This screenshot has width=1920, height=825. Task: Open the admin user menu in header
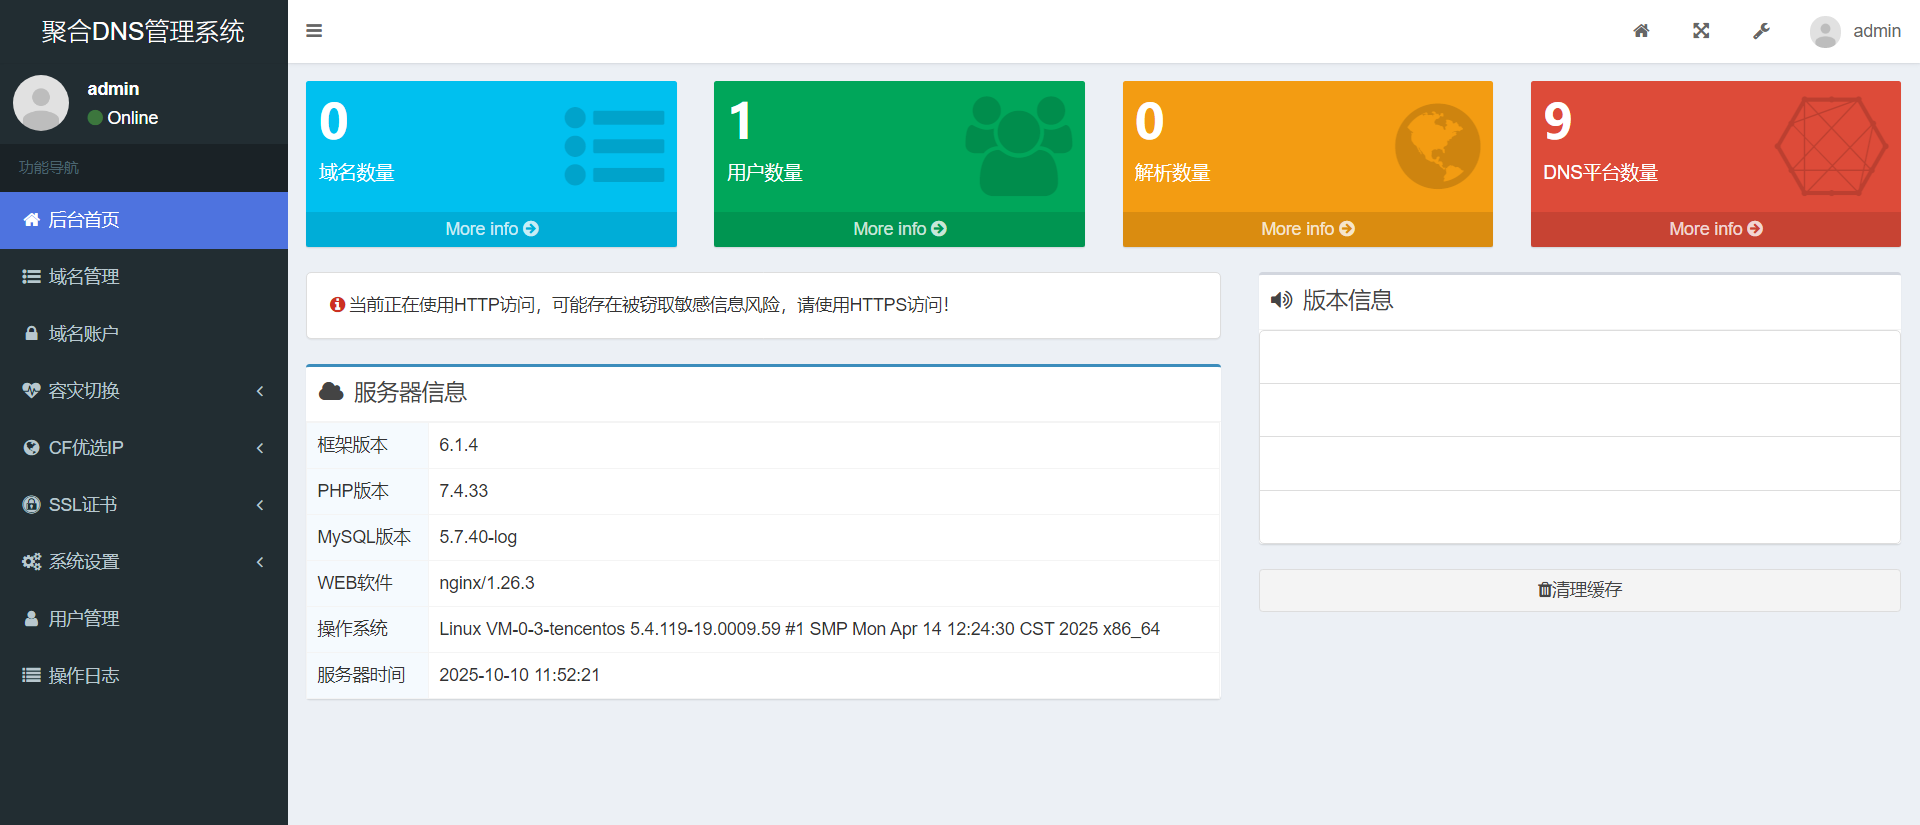pos(1855,31)
